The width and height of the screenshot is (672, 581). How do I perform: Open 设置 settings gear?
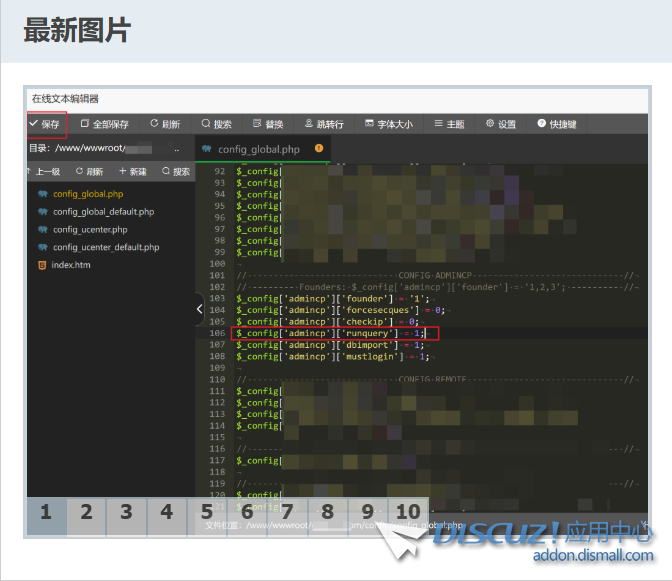click(x=501, y=124)
